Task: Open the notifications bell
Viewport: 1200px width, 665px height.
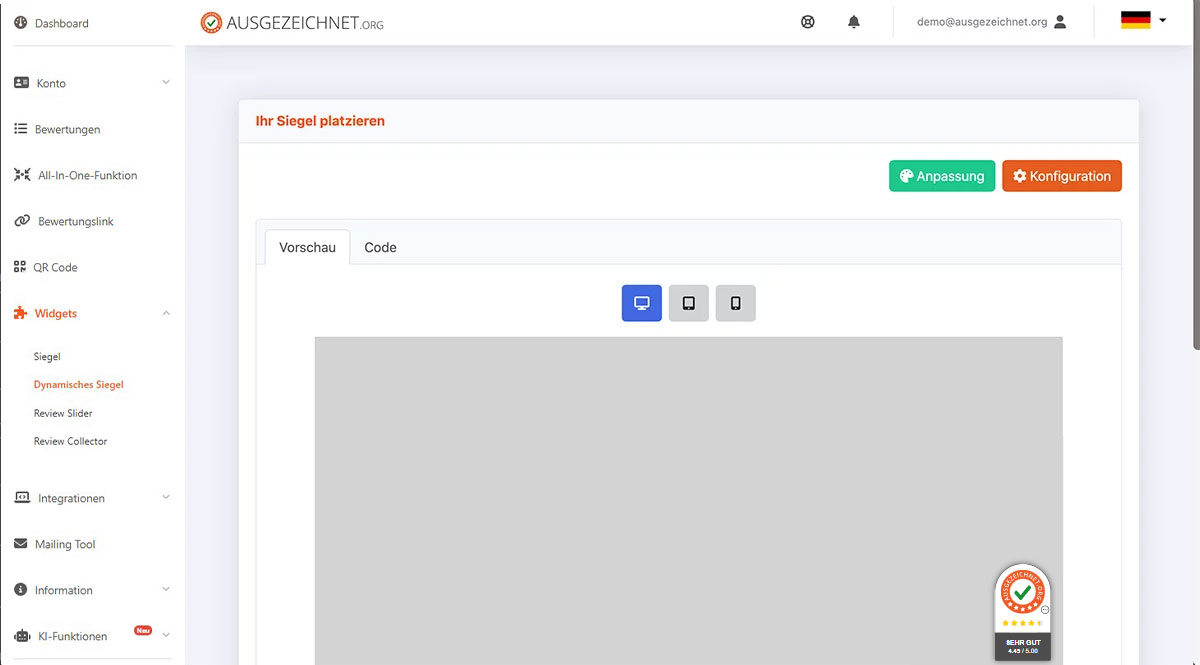Action: point(854,22)
